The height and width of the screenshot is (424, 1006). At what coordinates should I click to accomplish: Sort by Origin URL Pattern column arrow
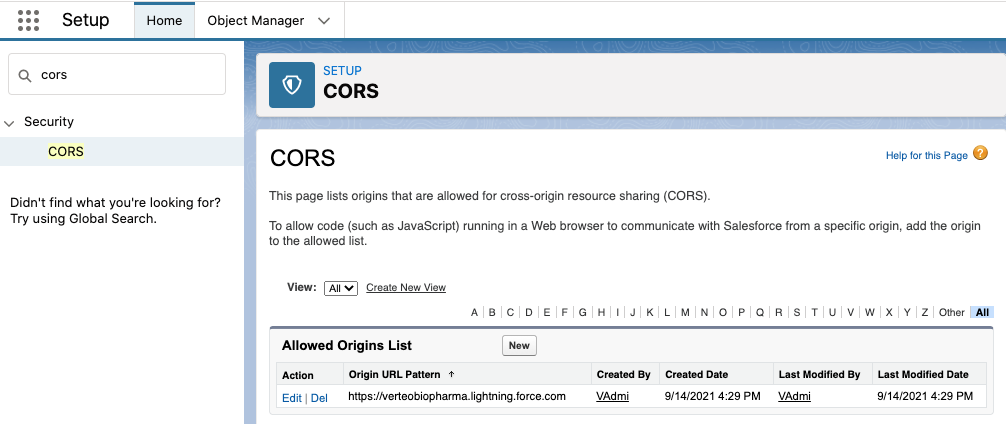point(451,375)
